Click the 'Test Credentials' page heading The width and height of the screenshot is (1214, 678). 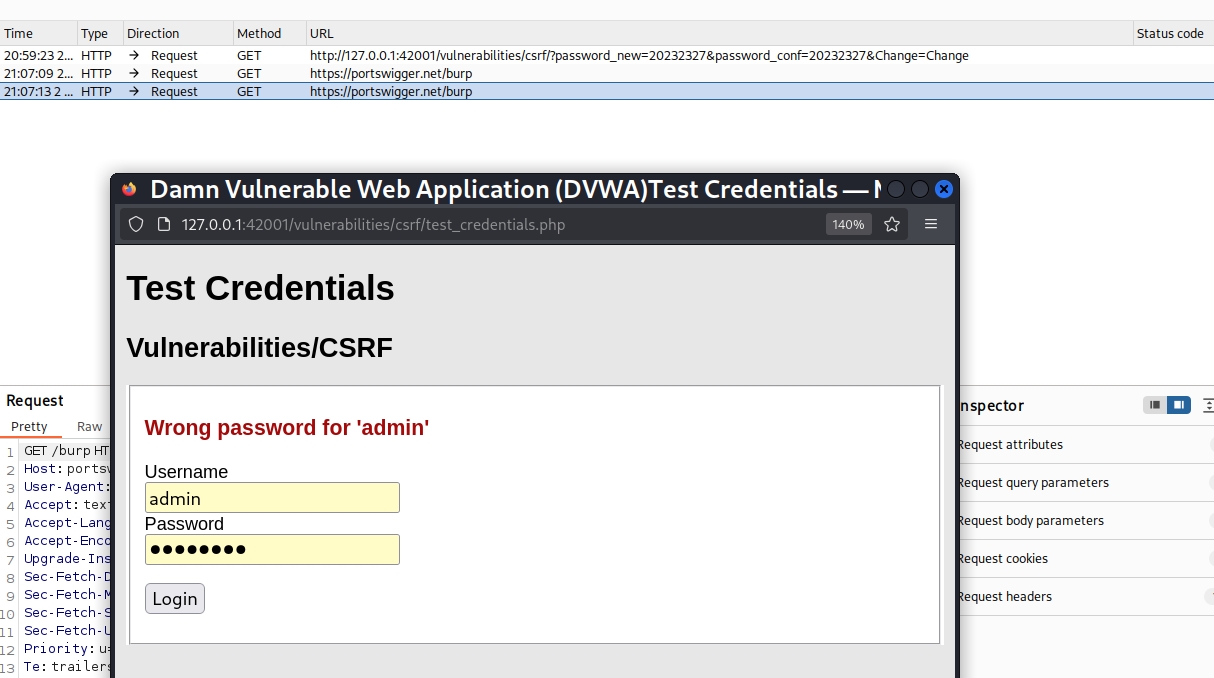(x=260, y=288)
